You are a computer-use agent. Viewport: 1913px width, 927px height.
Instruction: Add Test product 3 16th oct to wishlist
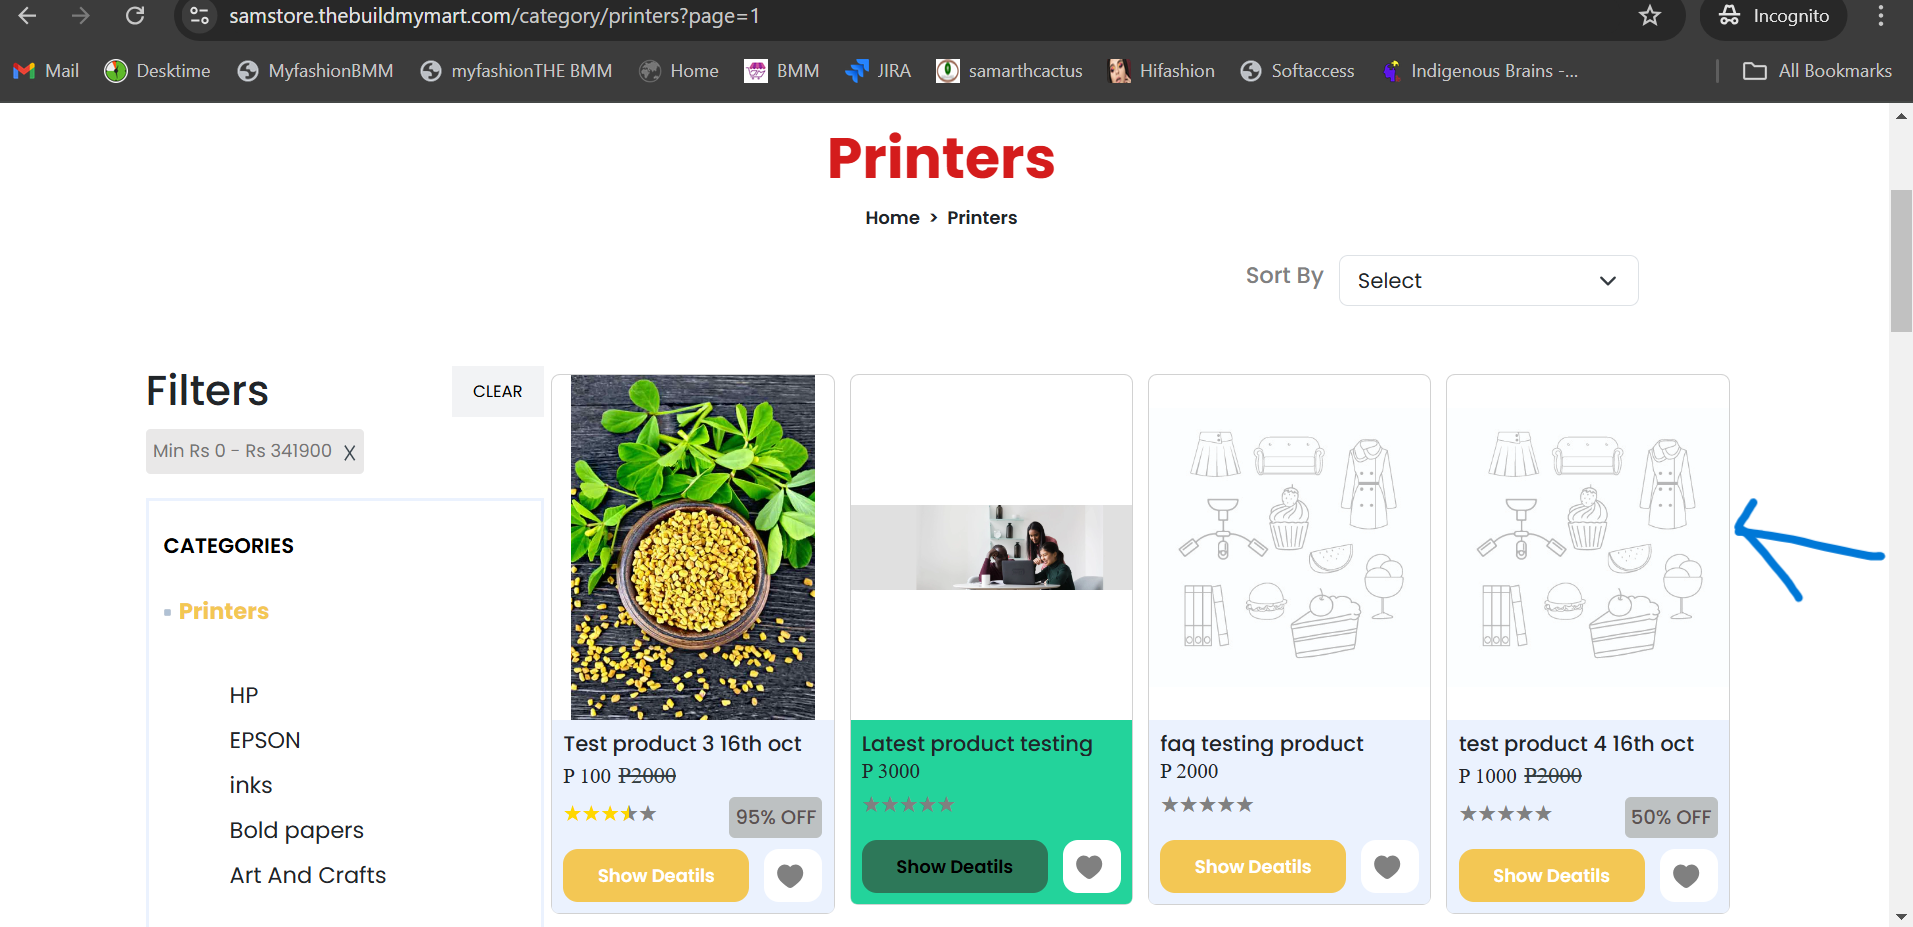pyautogui.click(x=792, y=875)
